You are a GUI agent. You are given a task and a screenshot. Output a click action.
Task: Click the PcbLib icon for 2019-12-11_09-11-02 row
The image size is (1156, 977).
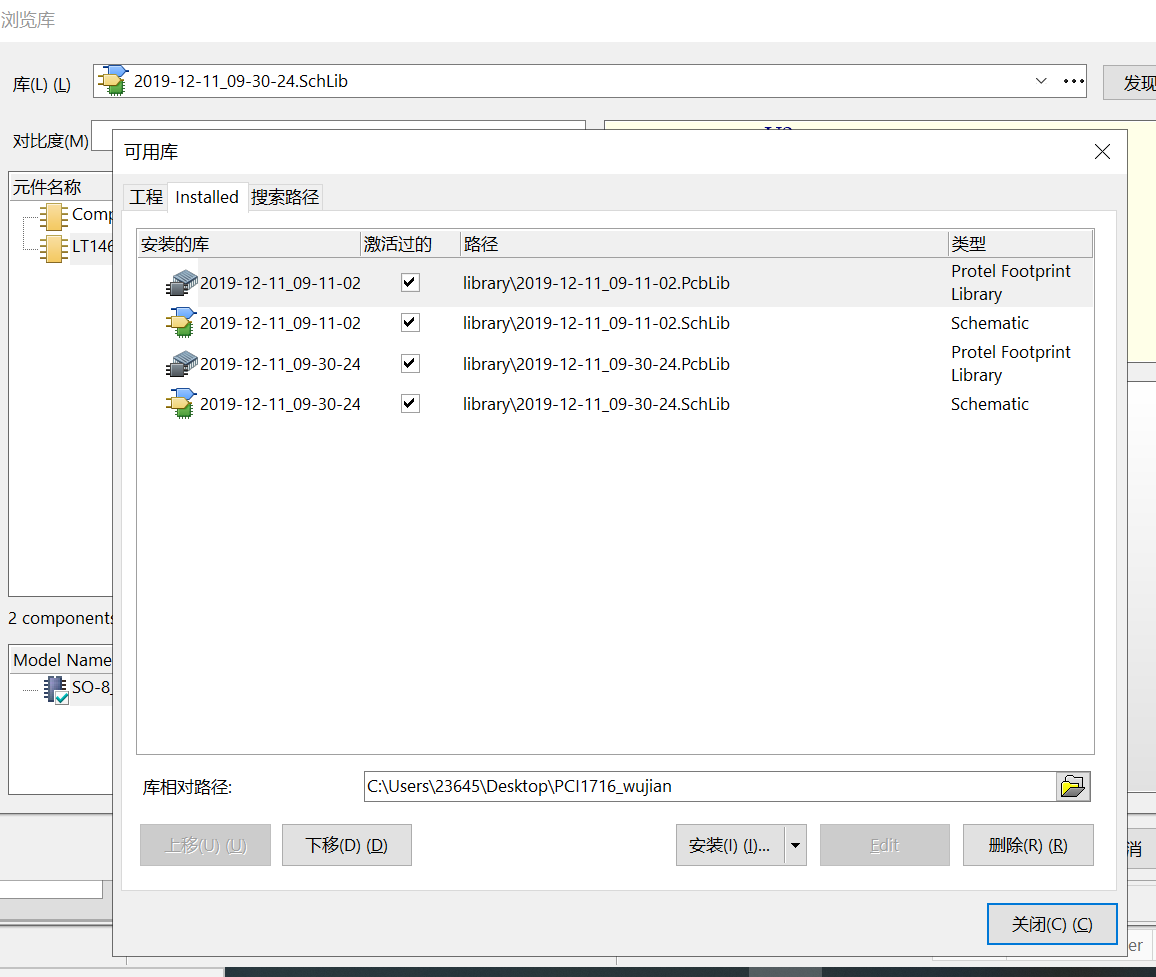coord(181,282)
